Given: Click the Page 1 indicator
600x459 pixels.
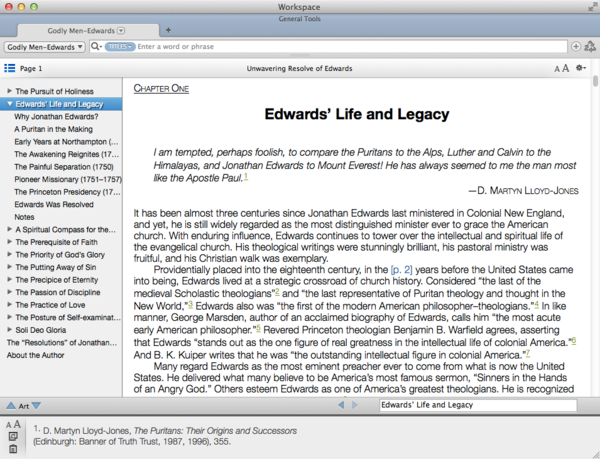Looking at the screenshot, I should click(31, 68).
